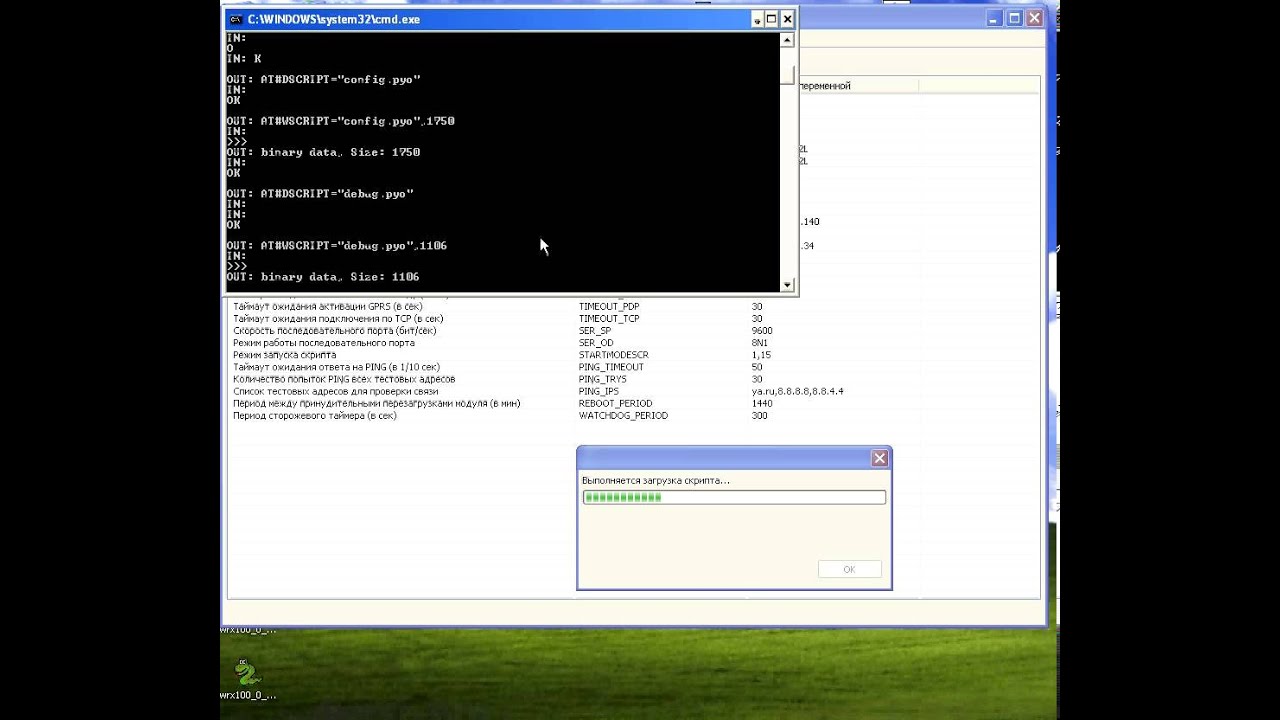Click the value 1440 for REBOOT_PERIOD
Screen dimensions: 1280x720
point(762,403)
